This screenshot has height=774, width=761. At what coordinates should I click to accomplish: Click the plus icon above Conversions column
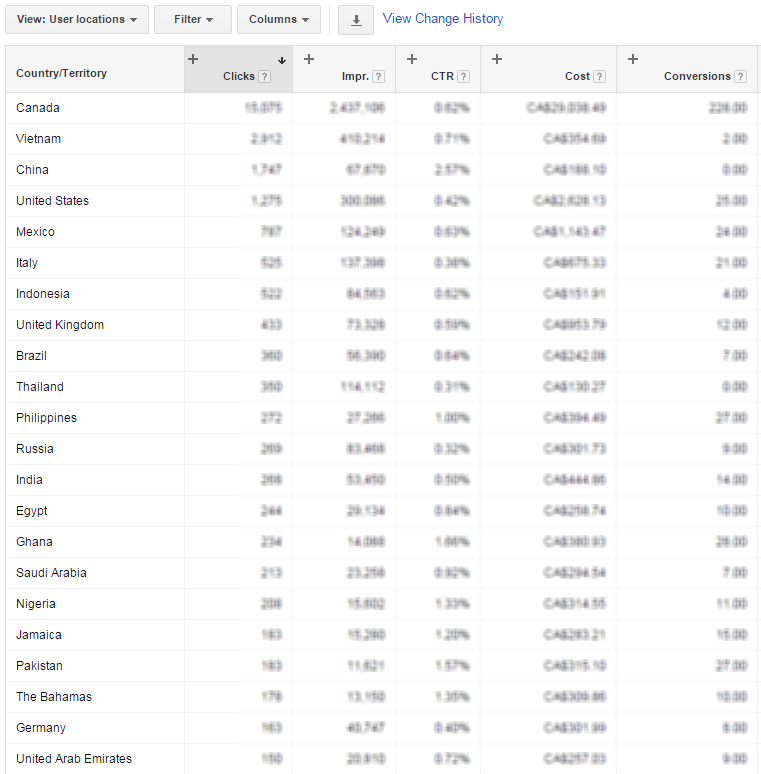[x=633, y=59]
